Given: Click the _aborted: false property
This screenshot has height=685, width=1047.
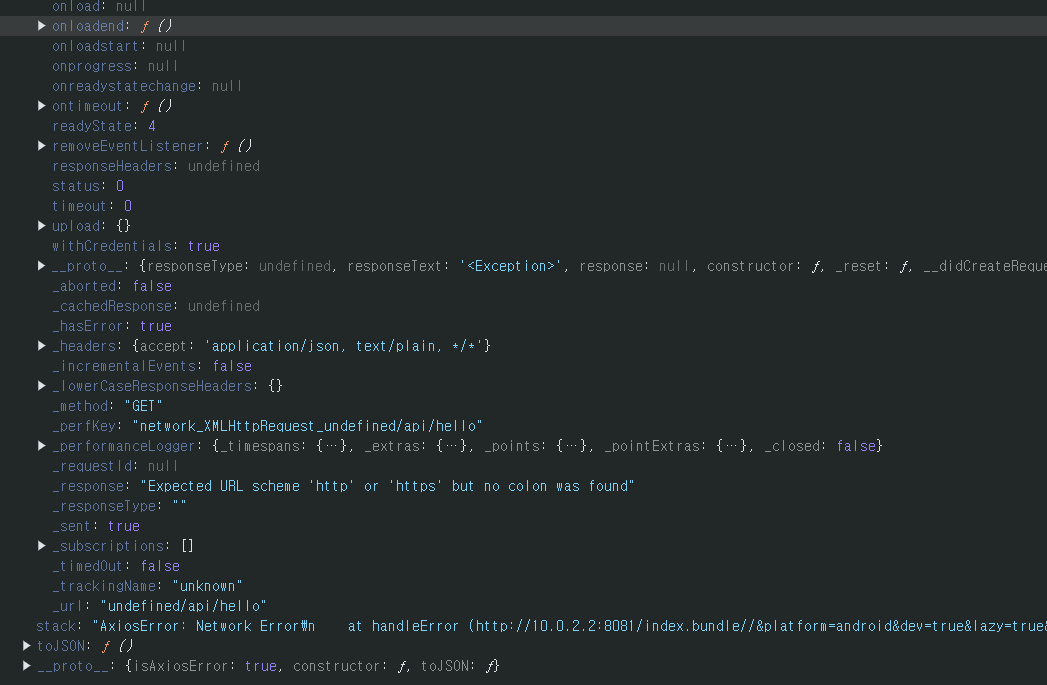Looking at the screenshot, I should tap(112, 286).
